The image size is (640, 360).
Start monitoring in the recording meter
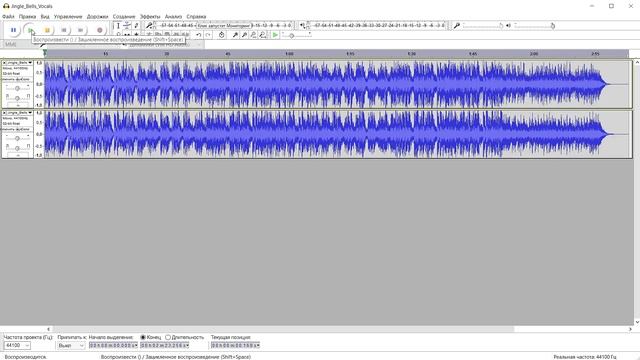tap(224, 25)
